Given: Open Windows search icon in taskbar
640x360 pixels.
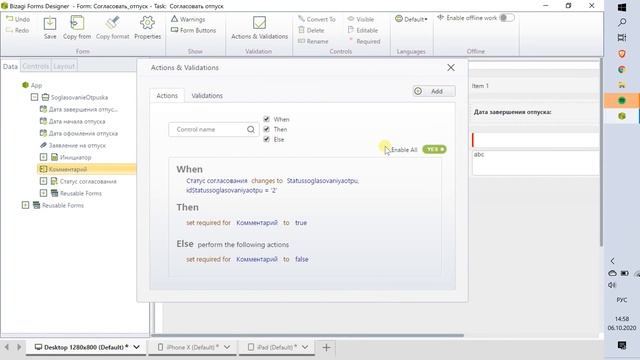Looking at the screenshot, I should [622, 22].
